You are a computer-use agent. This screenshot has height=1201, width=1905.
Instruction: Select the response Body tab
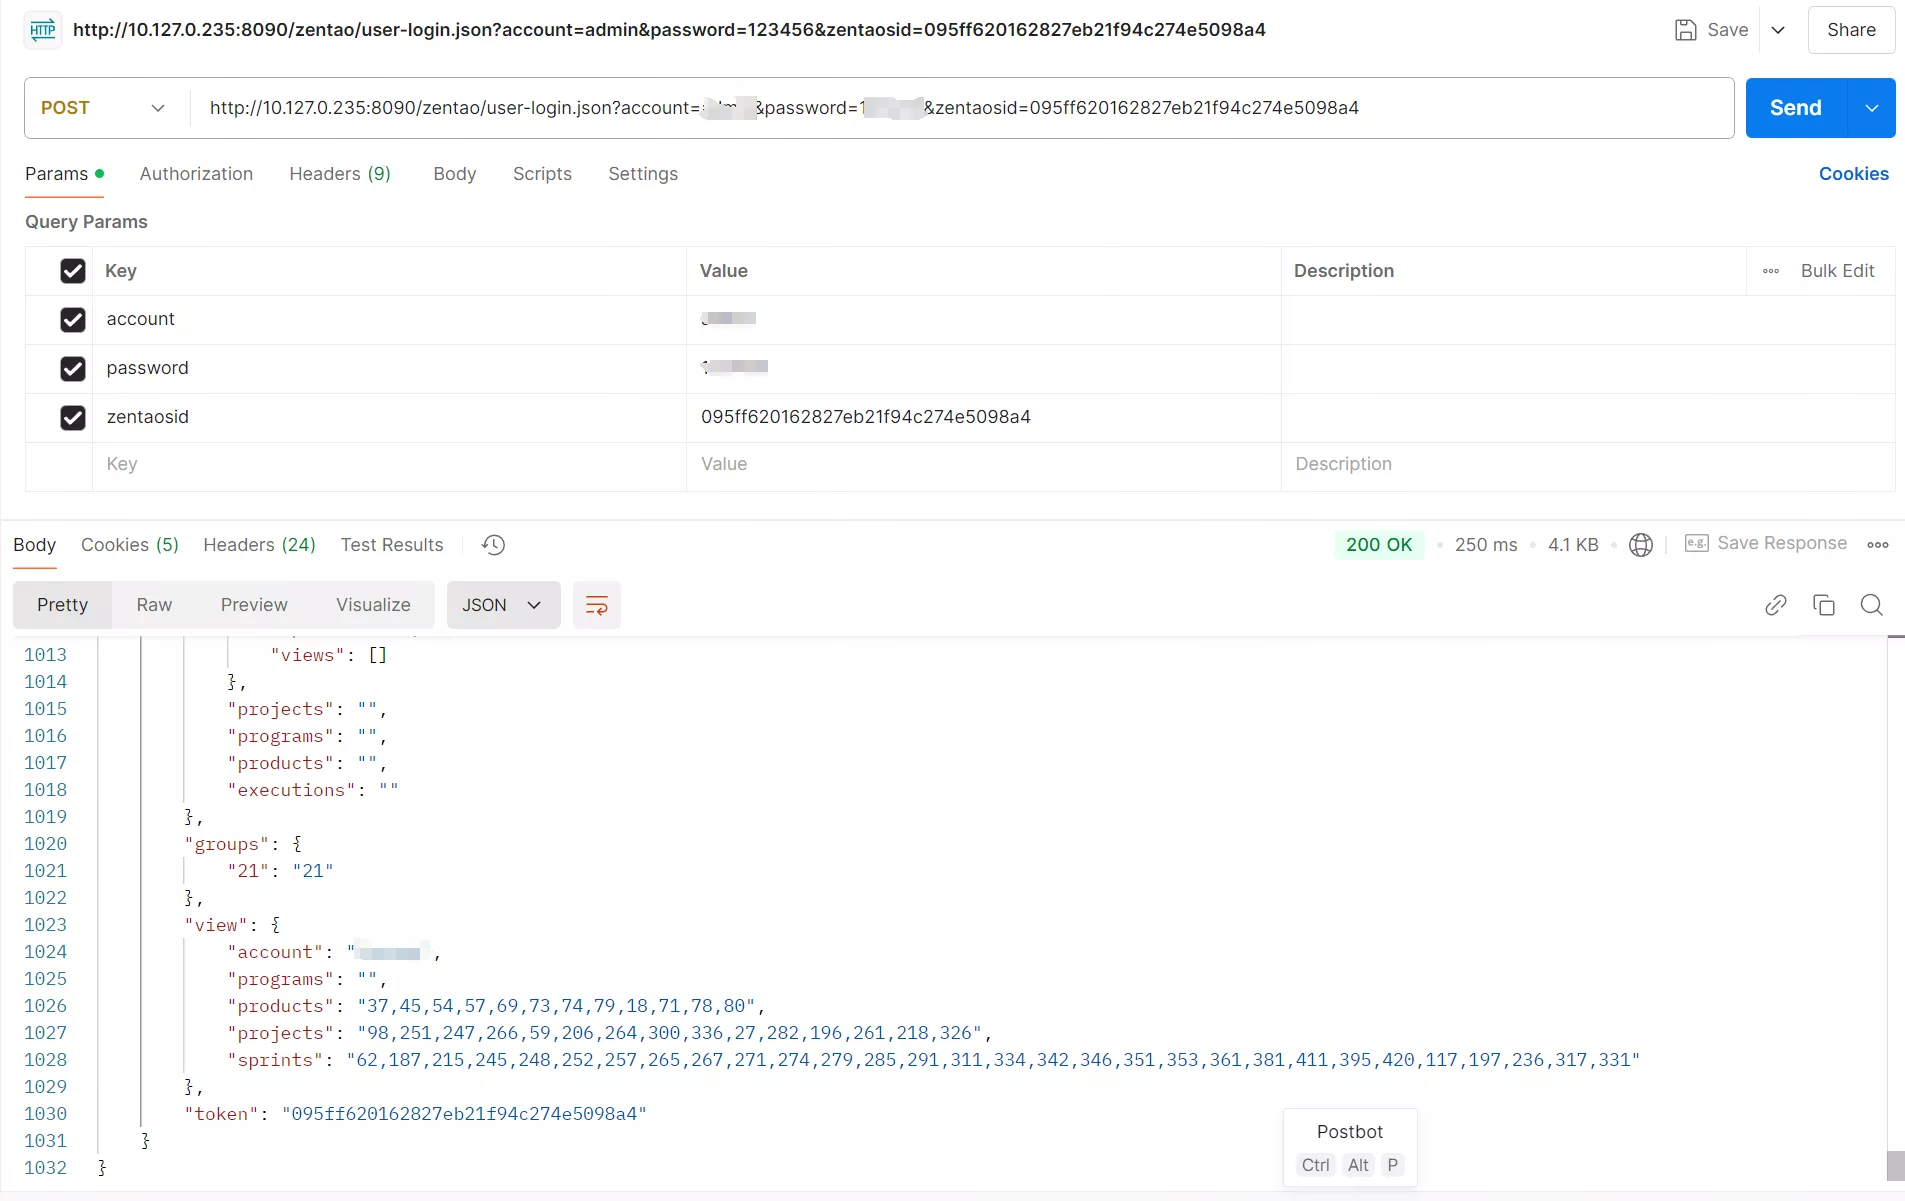pos(34,545)
